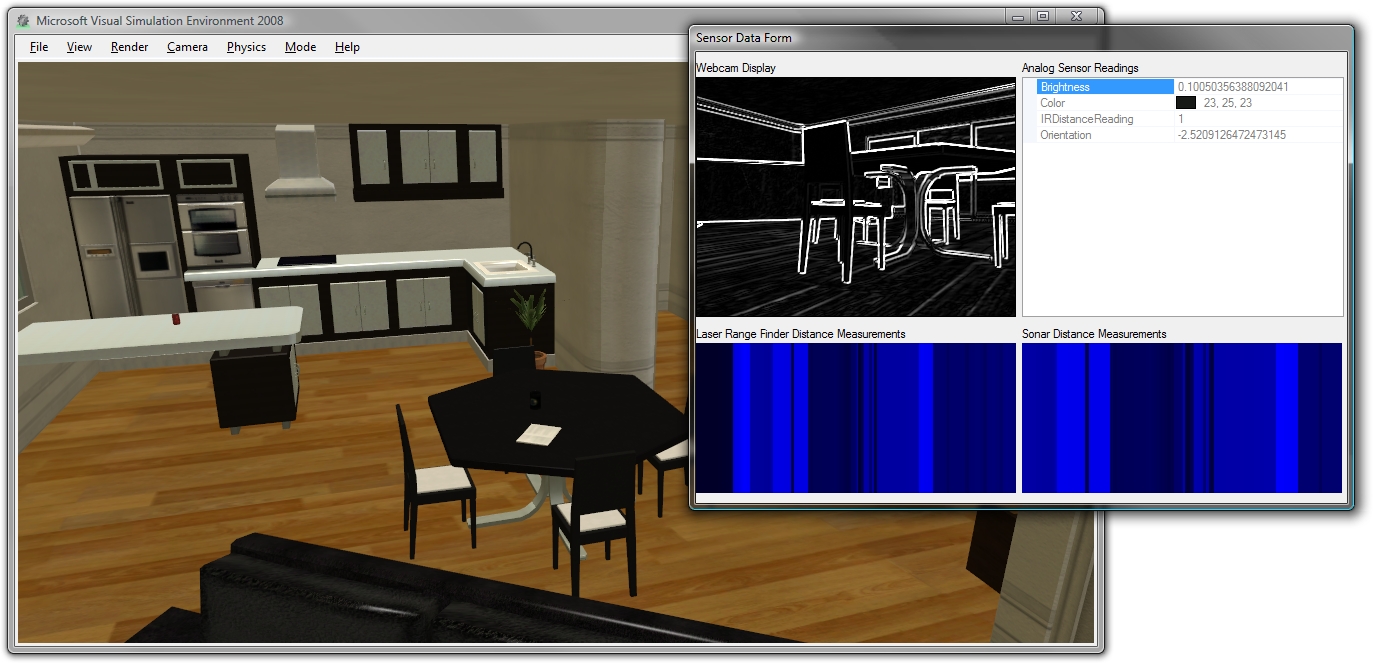Image resolution: width=1373 pixels, height=663 pixels.
Task: Click the edge-detected Webcam Display image
Action: coord(855,195)
